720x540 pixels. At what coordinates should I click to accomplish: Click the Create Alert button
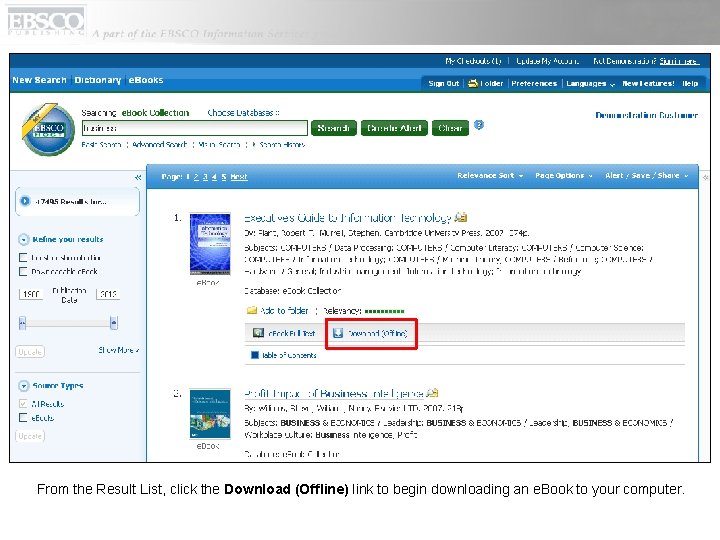point(394,128)
